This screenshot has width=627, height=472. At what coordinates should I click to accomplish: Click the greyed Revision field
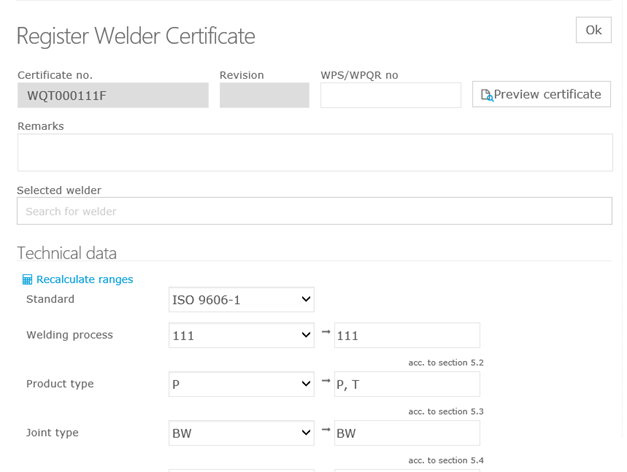coord(264,95)
